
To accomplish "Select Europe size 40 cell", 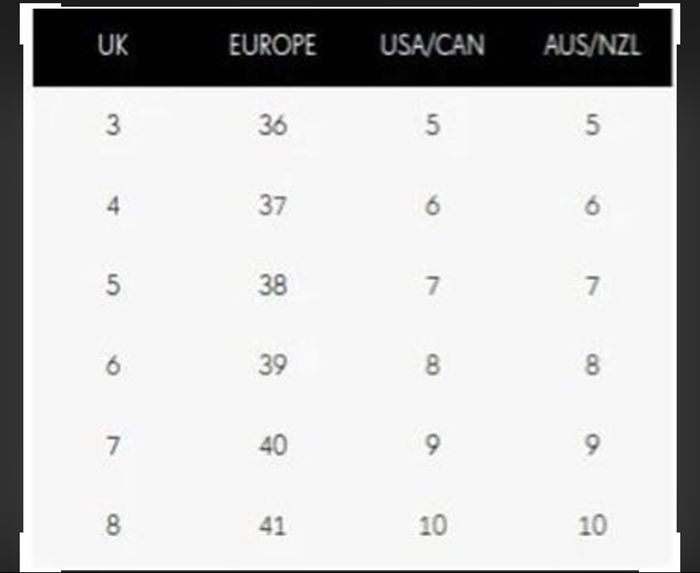I will pyautogui.click(x=272, y=445).
